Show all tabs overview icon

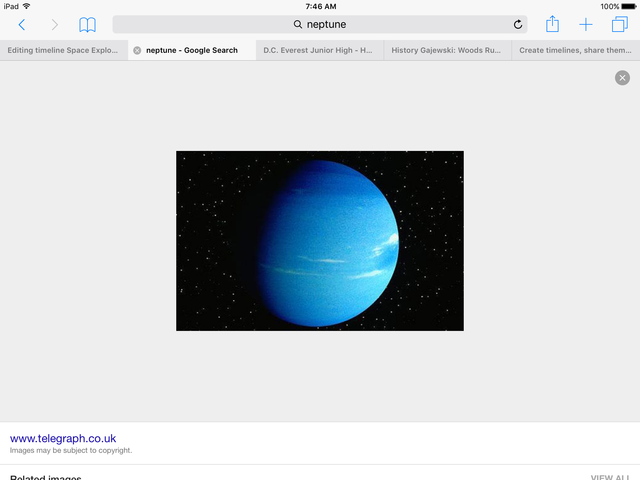(620, 24)
